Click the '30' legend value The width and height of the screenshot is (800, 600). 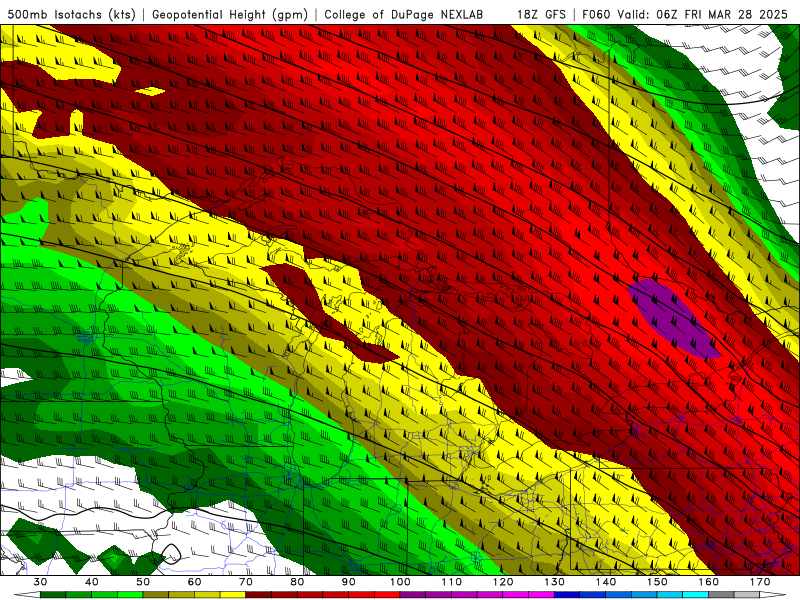click(x=40, y=582)
